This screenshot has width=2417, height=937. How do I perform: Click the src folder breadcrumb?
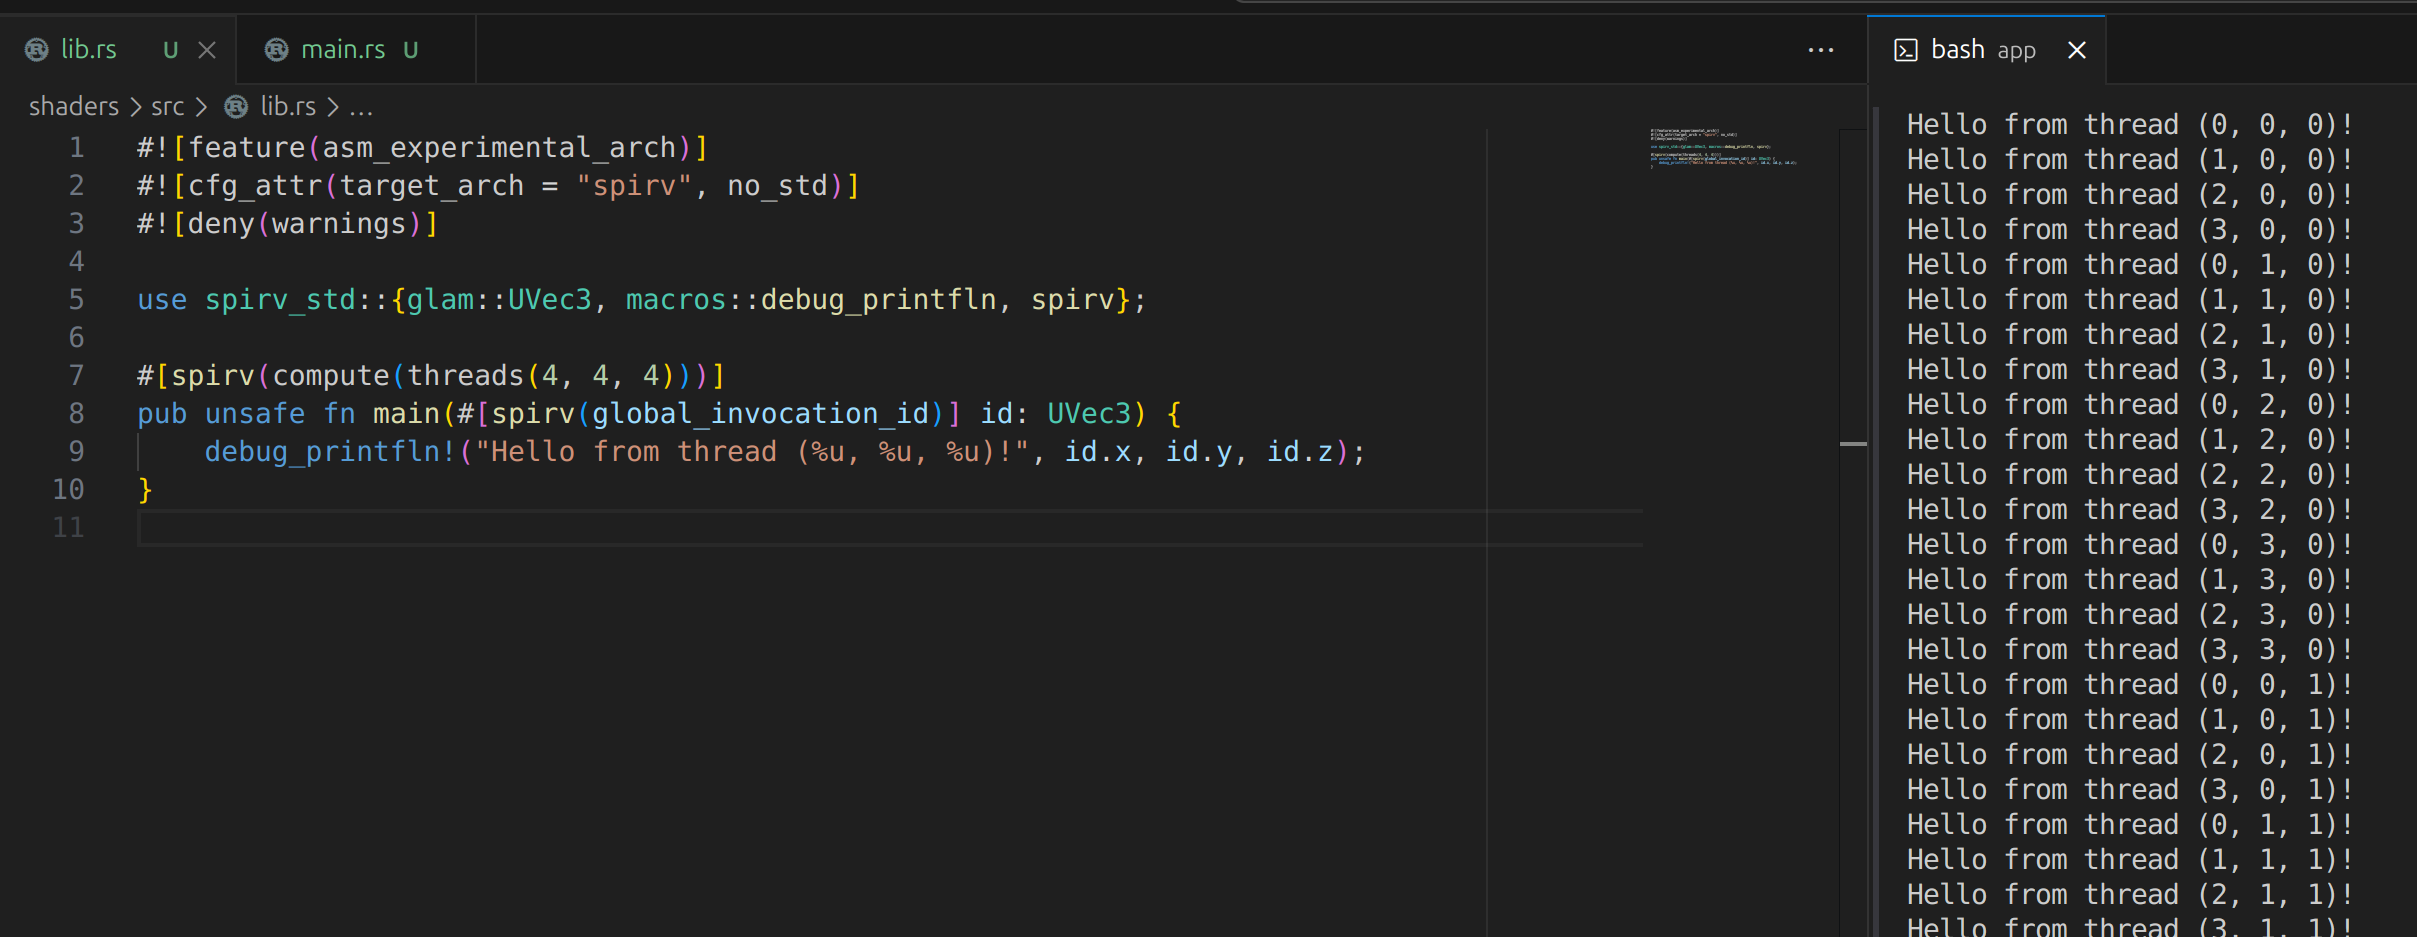click(167, 107)
